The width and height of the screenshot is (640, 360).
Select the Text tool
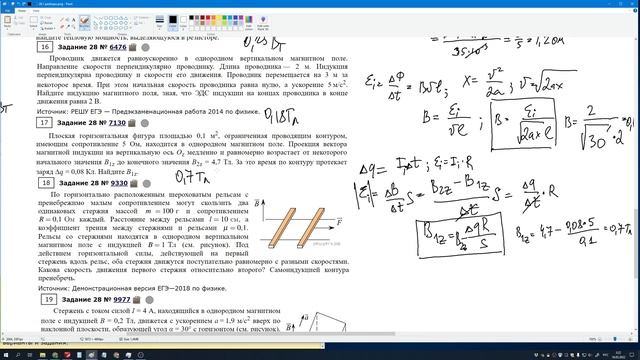[x=73, y=19]
